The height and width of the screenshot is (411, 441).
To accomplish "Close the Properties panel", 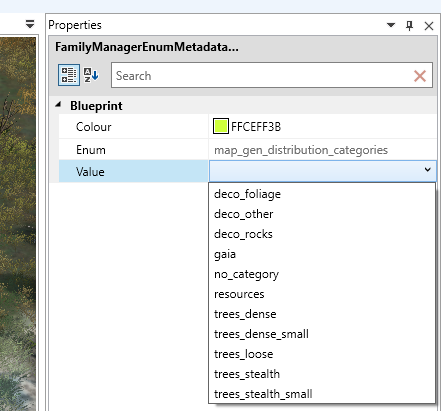I will point(429,26).
